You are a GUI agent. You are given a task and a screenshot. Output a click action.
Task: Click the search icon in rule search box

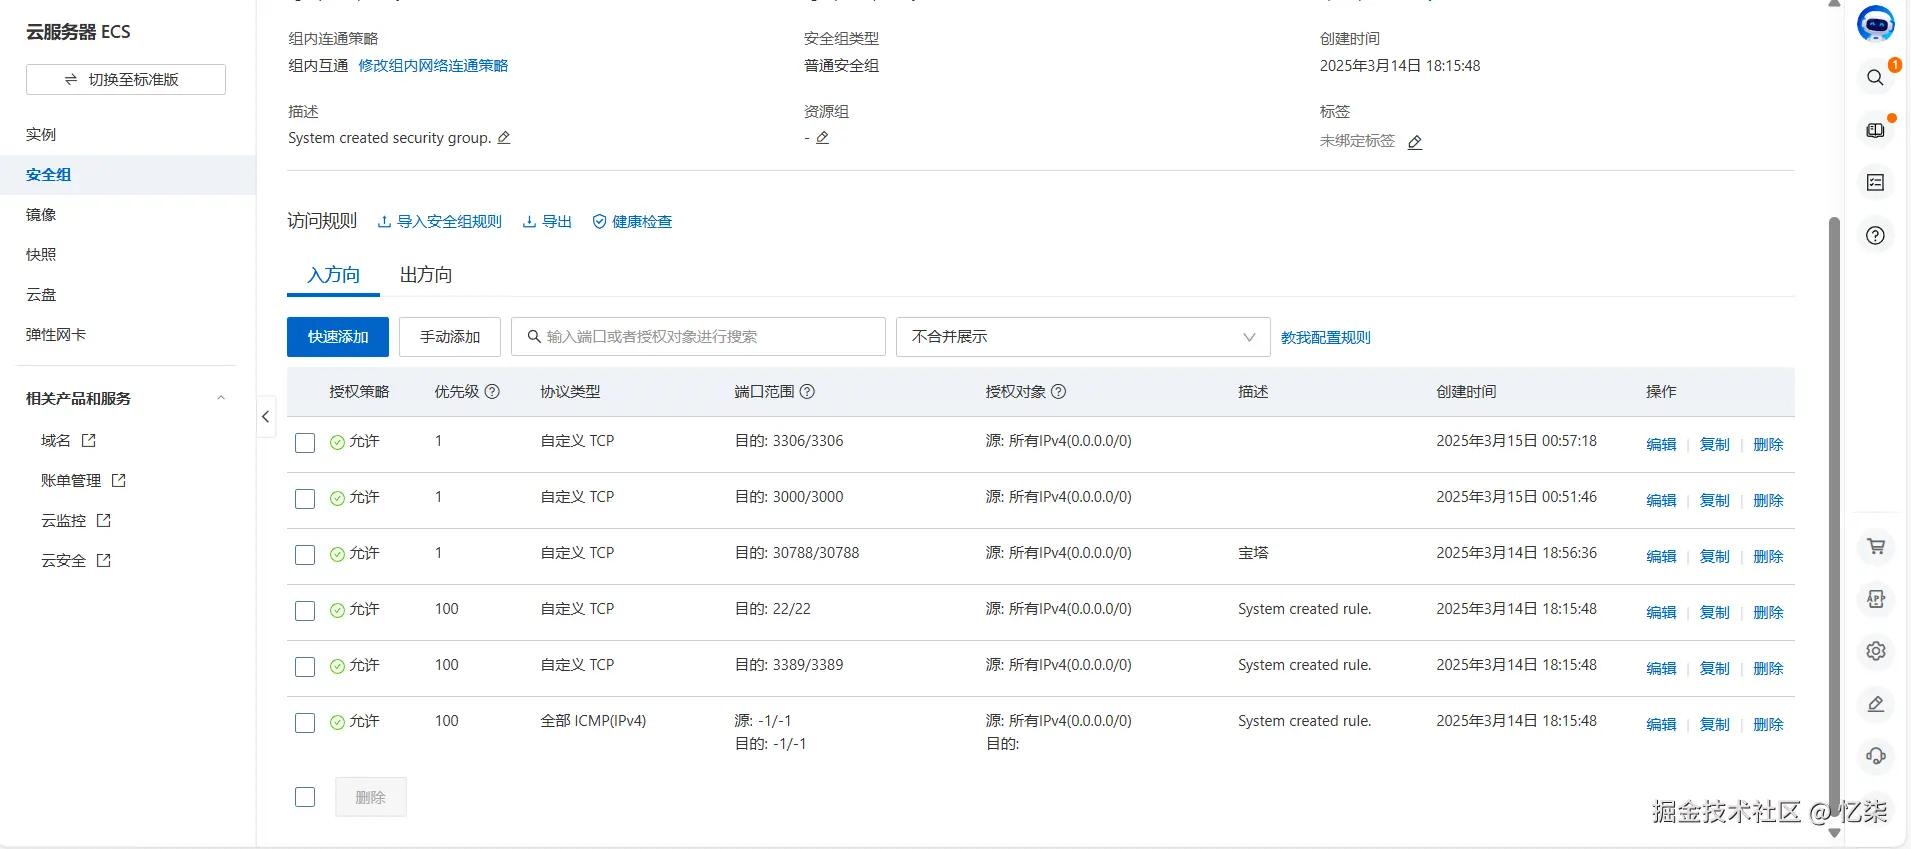pyautogui.click(x=534, y=337)
